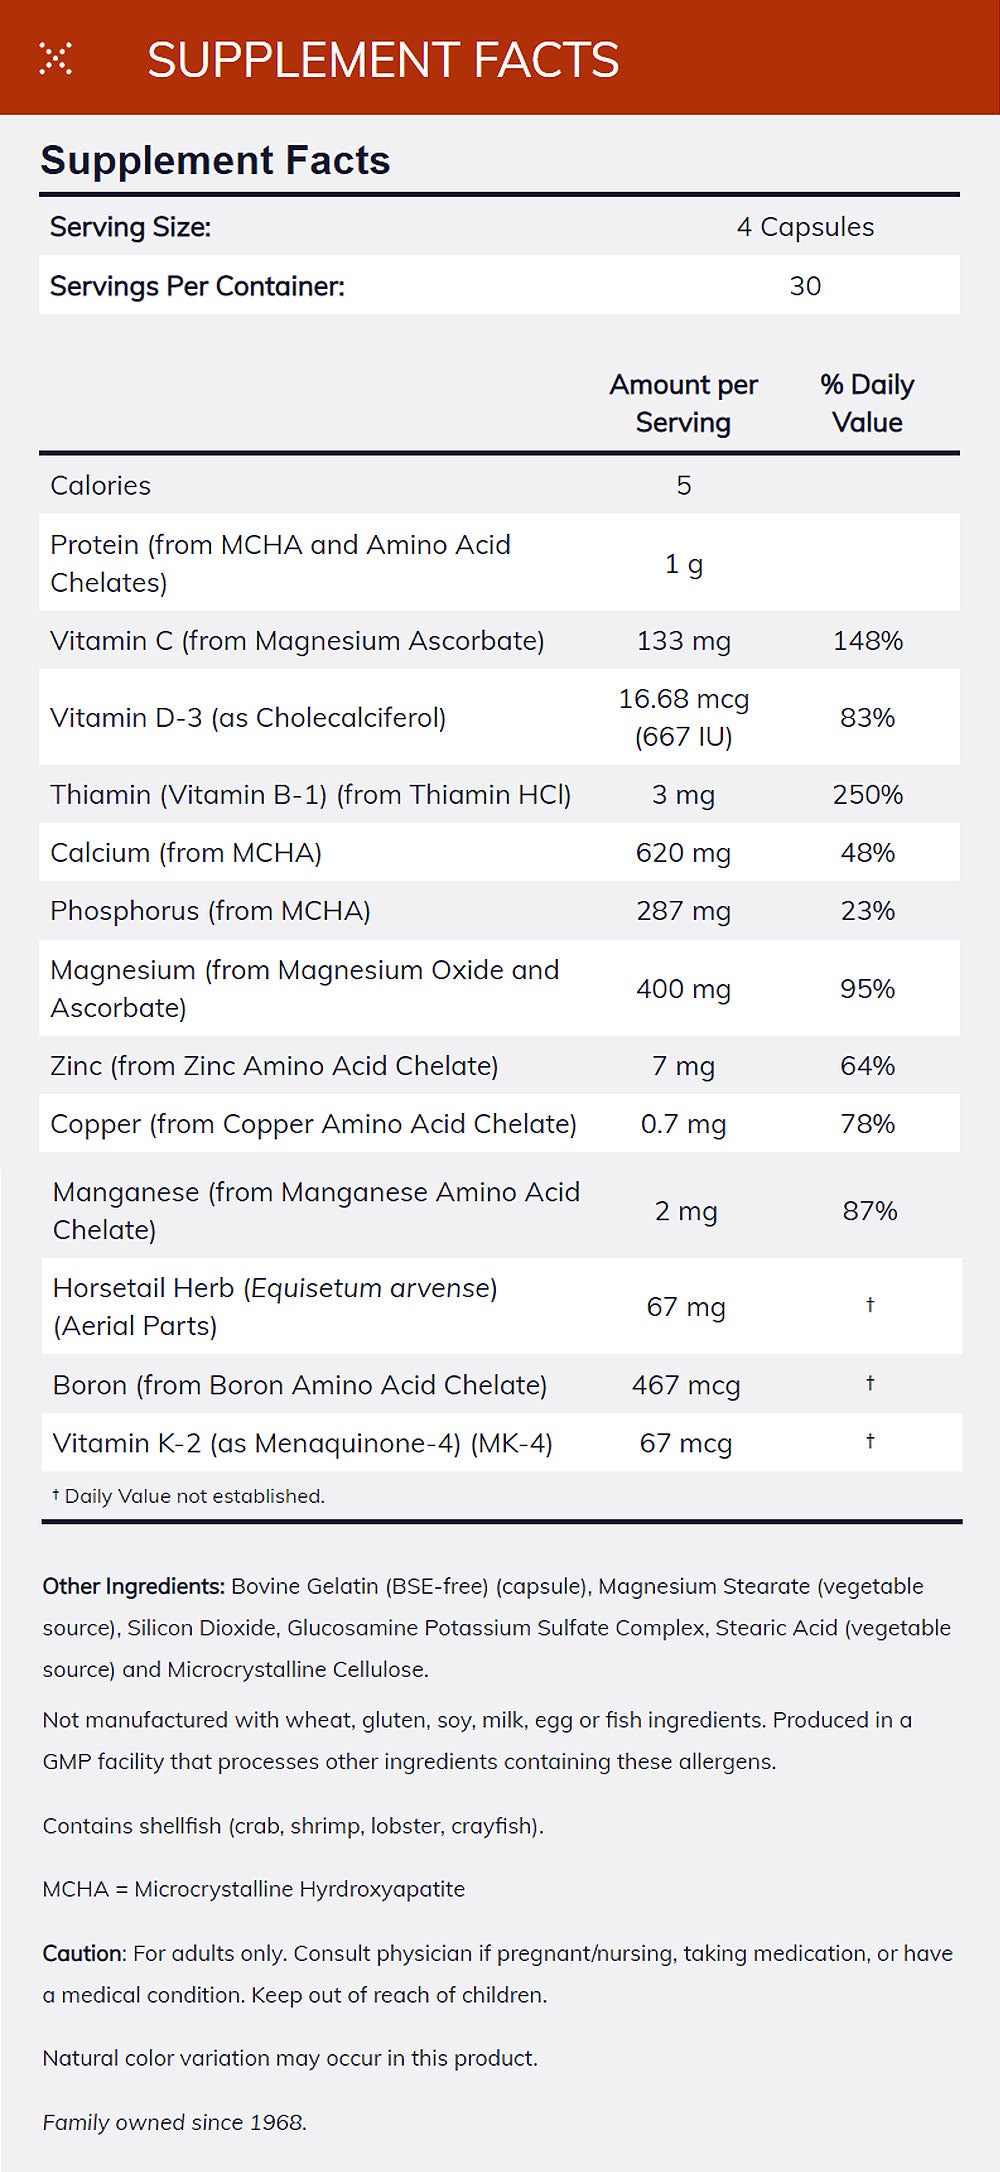The width and height of the screenshot is (1000, 2172).
Task: Click the Amount per Serving column header
Action: pos(684,403)
